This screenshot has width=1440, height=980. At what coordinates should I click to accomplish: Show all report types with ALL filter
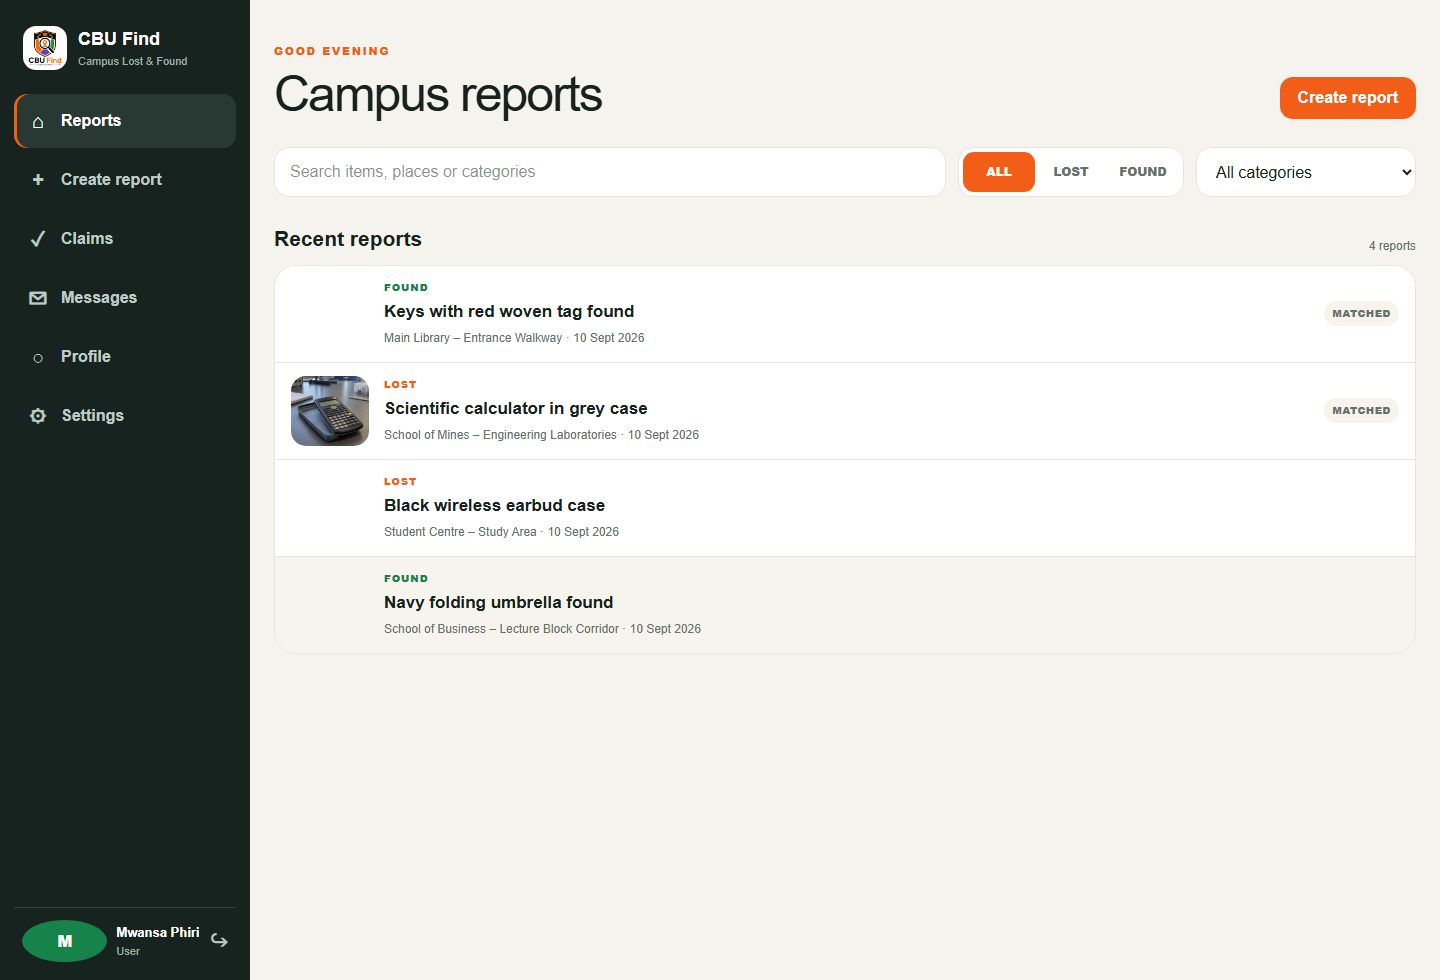(x=999, y=172)
